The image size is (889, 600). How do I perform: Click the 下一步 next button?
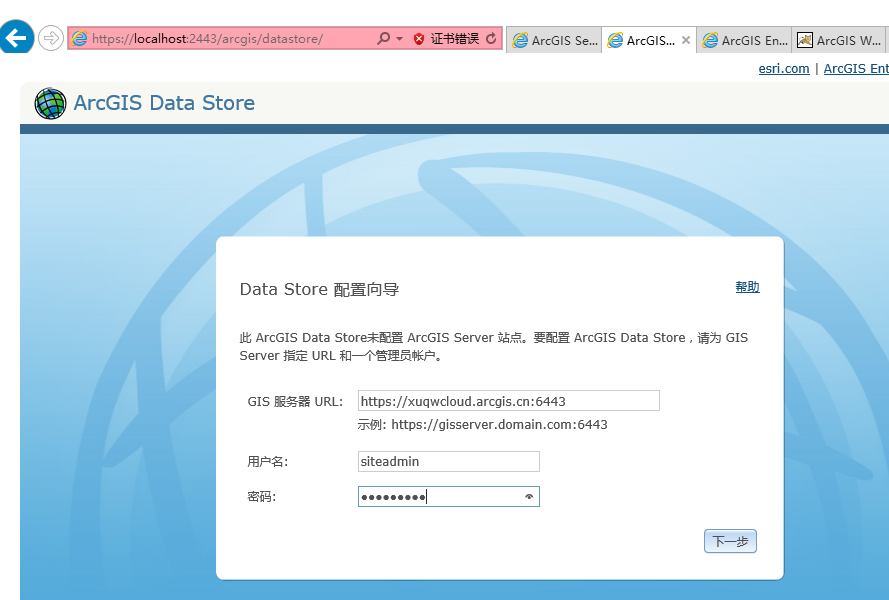click(730, 541)
